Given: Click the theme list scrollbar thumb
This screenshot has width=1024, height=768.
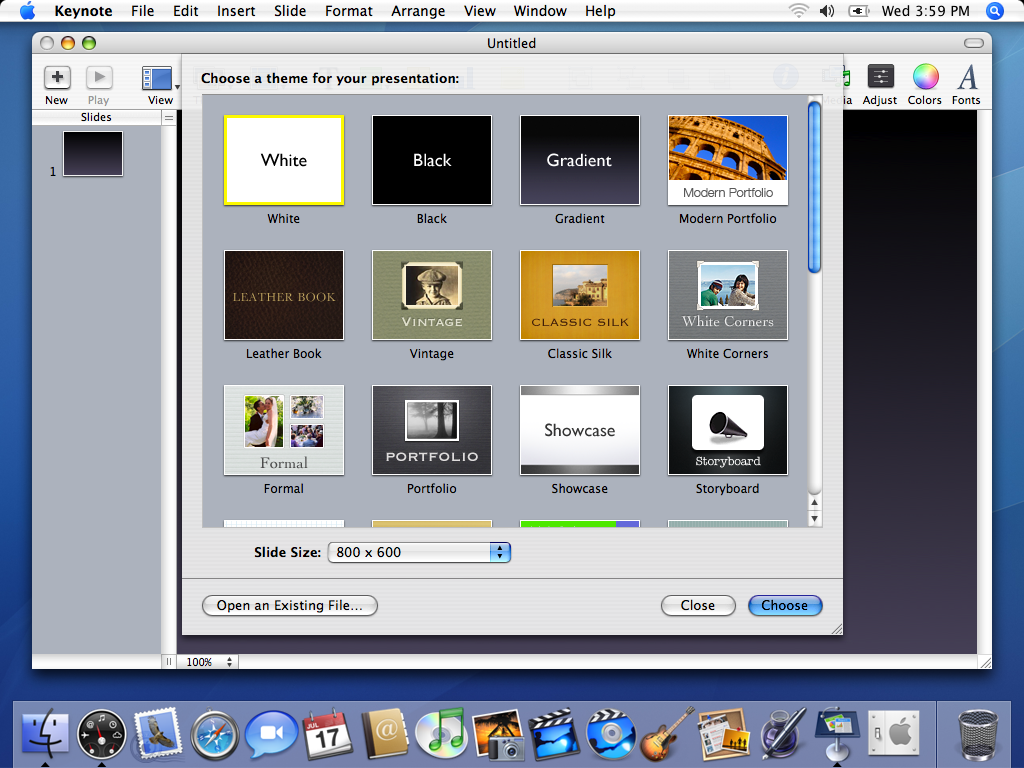Looking at the screenshot, I should (x=814, y=187).
